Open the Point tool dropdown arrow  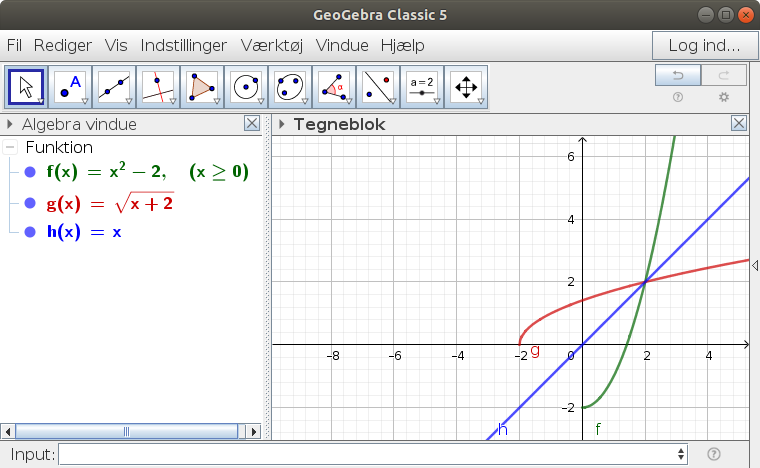click(x=85, y=102)
